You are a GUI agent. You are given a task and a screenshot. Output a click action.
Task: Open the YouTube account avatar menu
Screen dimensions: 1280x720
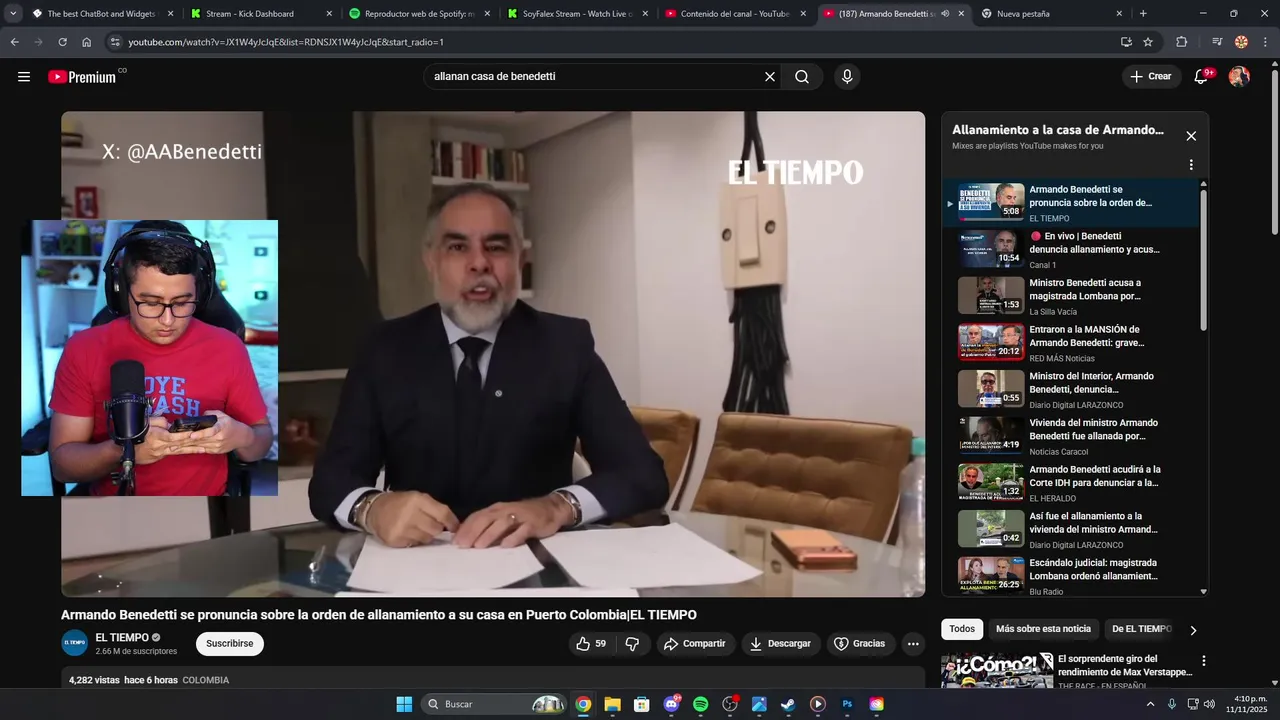pyautogui.click(x=1239, y=77)
